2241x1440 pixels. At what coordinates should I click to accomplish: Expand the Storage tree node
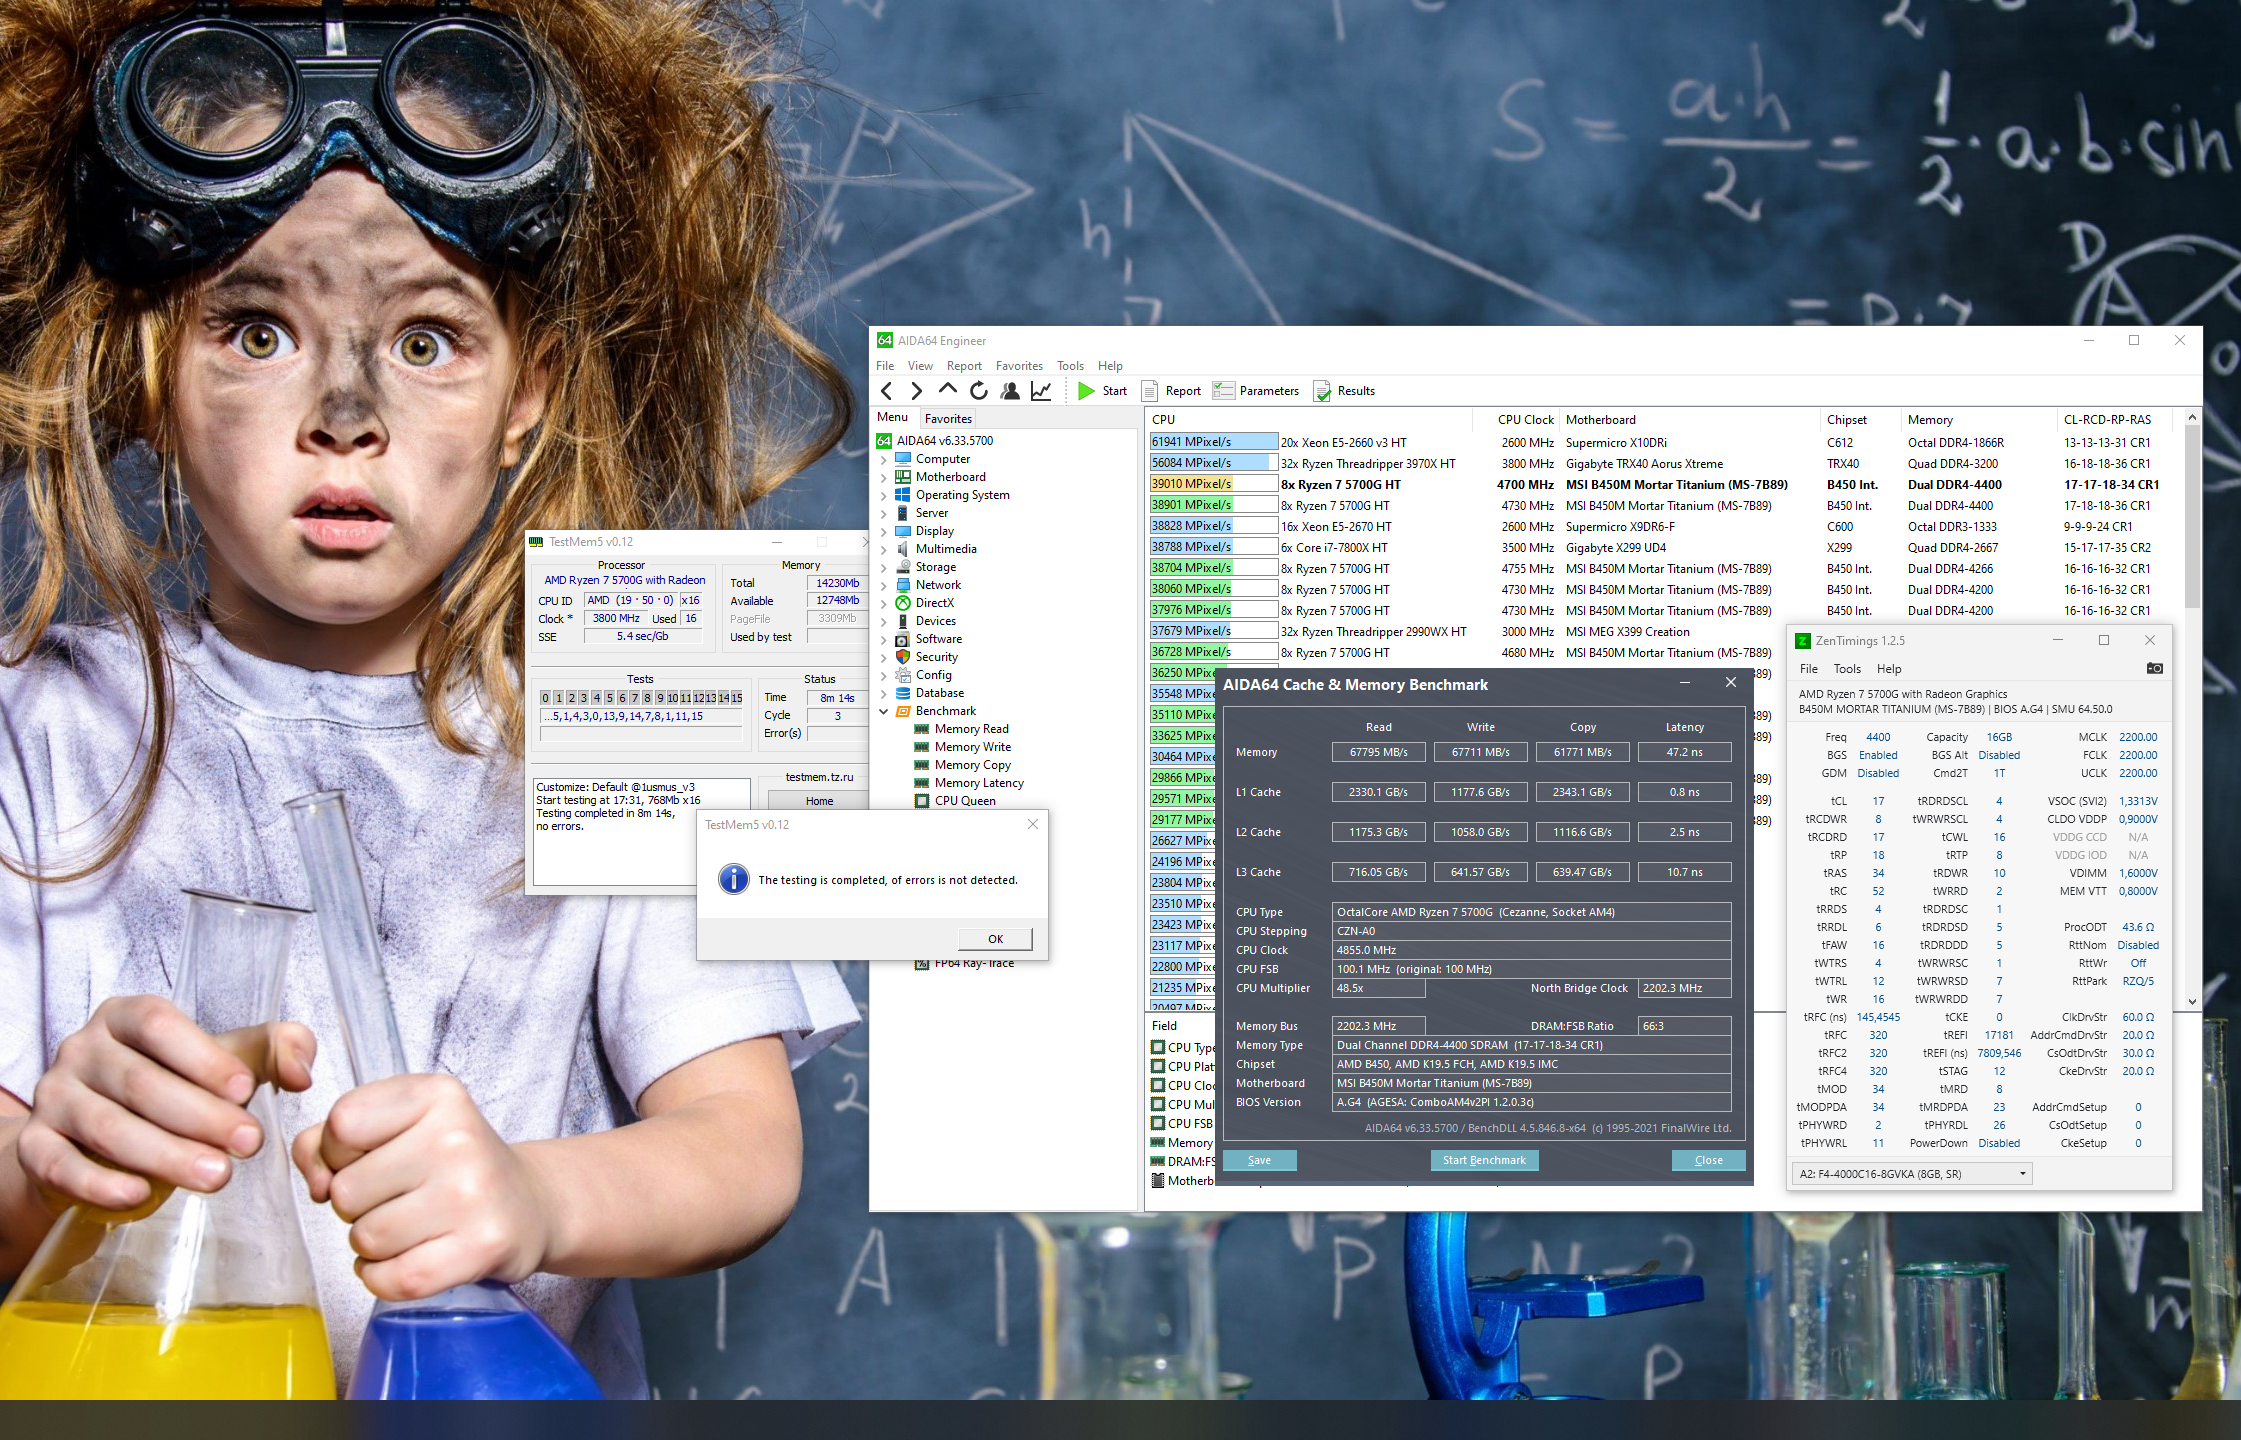click(884, 568)
